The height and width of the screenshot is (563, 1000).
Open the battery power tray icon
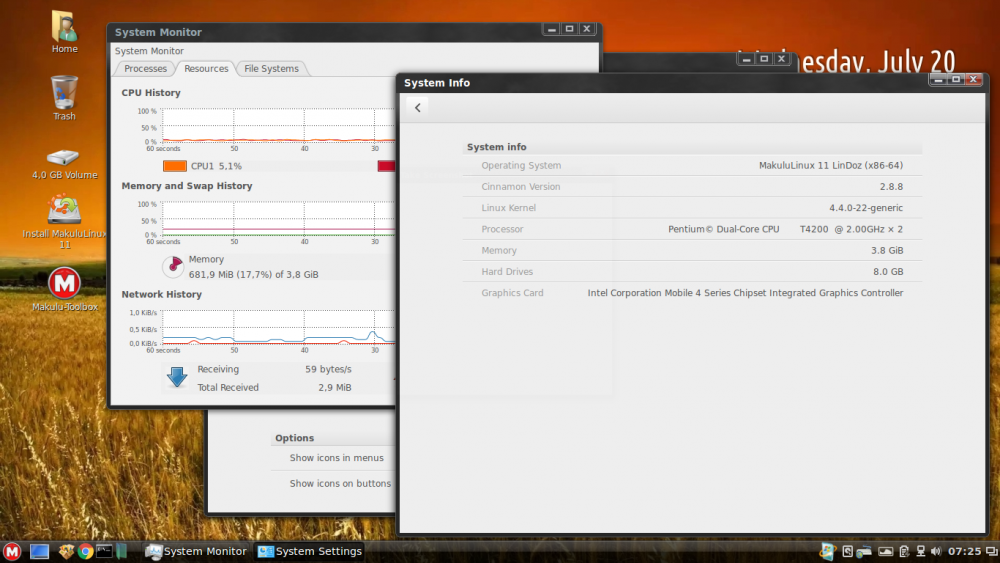[x=904, y=552]
